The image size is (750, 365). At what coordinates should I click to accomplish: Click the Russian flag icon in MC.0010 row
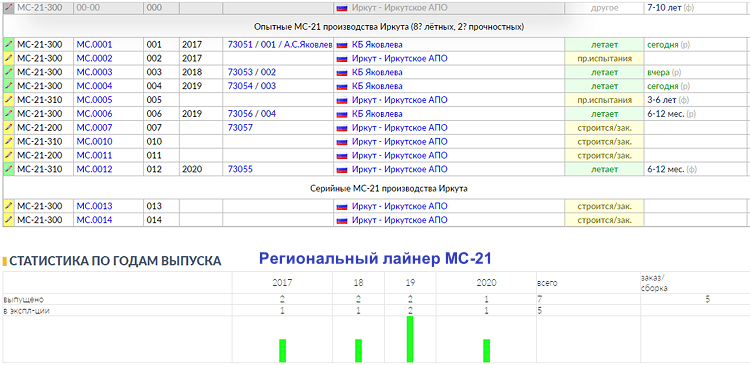[x=342, y=143]
